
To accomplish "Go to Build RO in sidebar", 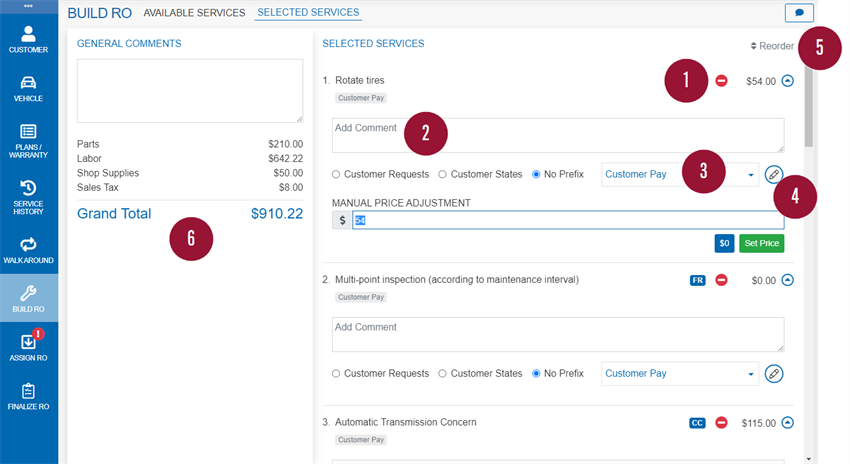I will pos(28,298).
